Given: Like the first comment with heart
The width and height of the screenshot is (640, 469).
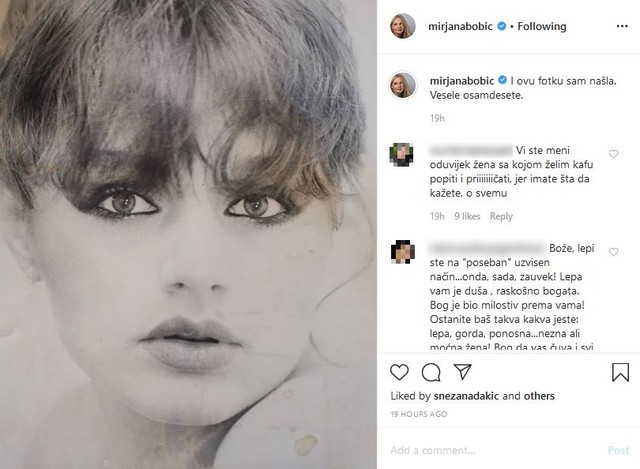Looking at the screenshot, I should (614, 154).
